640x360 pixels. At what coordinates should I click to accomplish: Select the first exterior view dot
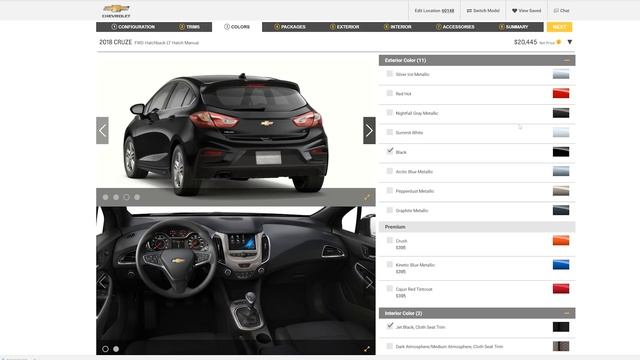[105, 197]
